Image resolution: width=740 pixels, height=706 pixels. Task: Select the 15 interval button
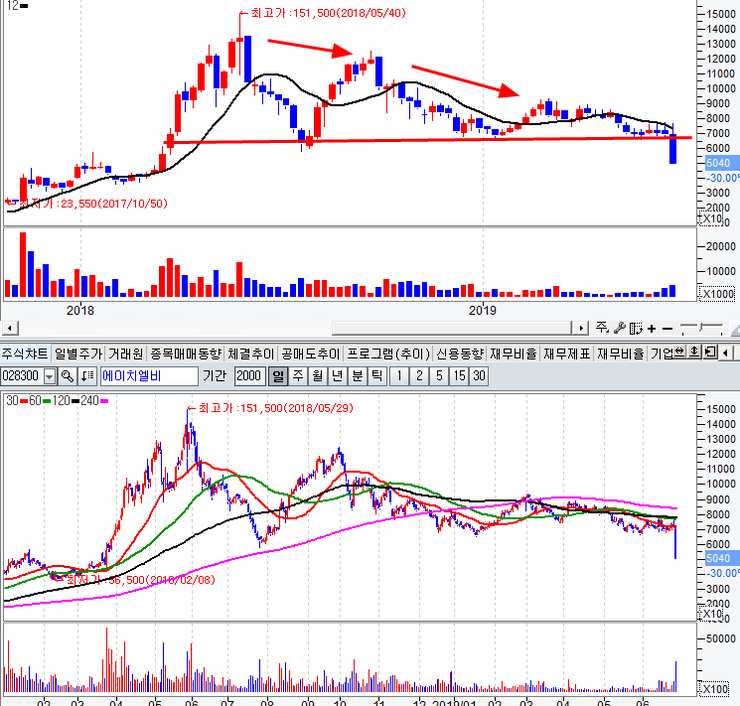coord(459,376)
